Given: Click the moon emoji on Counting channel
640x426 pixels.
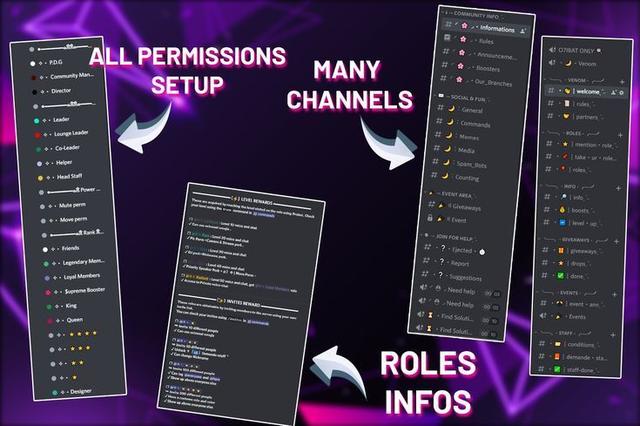Looking at the screenshot, I should [x=445, y=176].
